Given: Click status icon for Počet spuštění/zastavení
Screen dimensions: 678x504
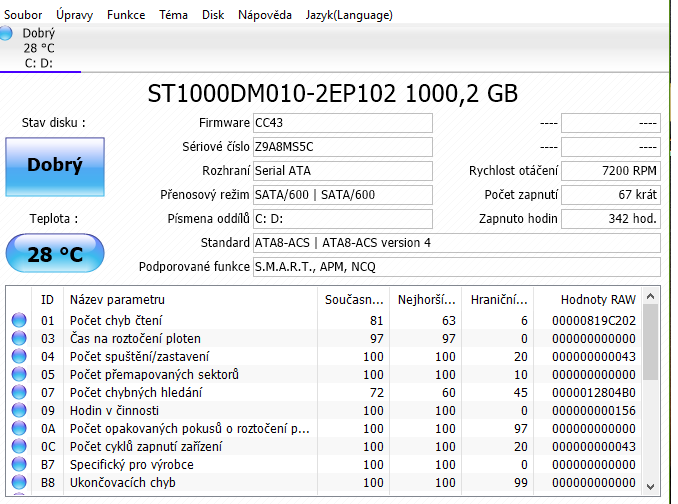Looking at the screenshot, I should click(x=19, y=356).
